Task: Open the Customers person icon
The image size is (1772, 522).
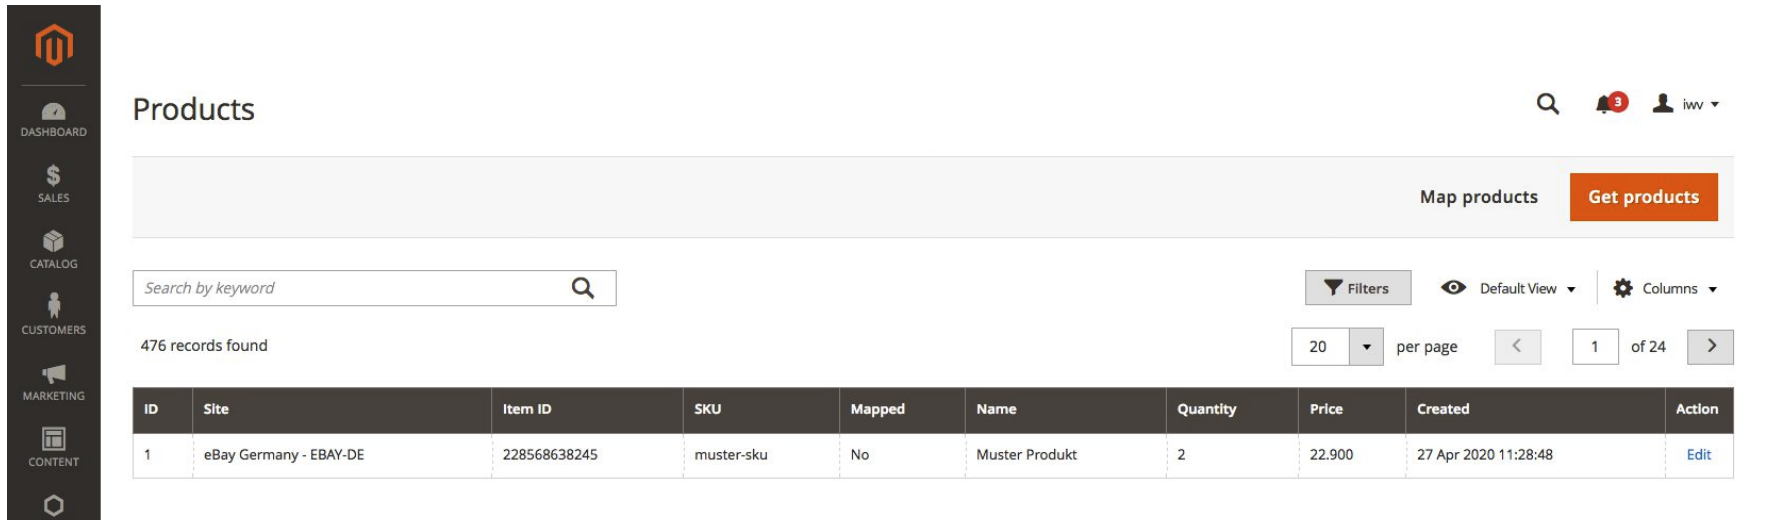Action: tap(54, 306)
